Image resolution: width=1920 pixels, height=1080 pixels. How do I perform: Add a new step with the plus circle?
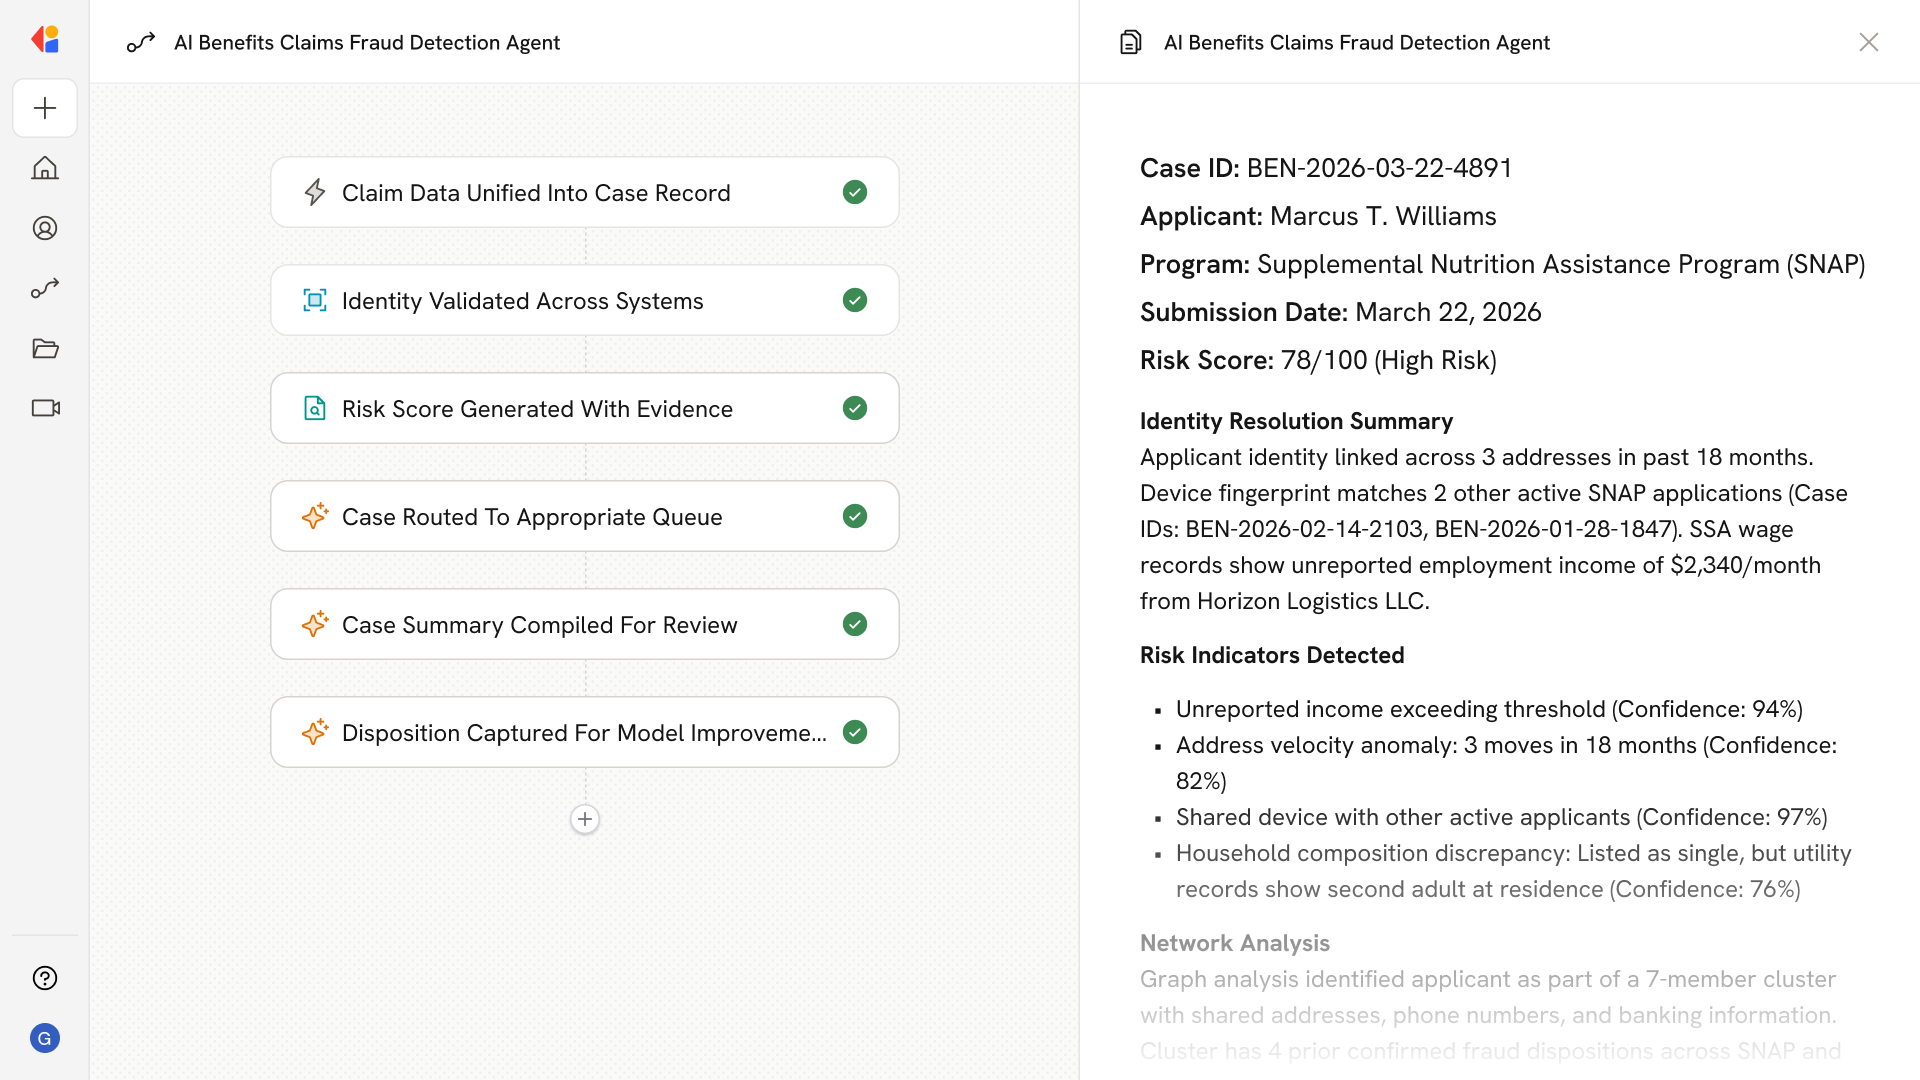[x=585, y=819]
